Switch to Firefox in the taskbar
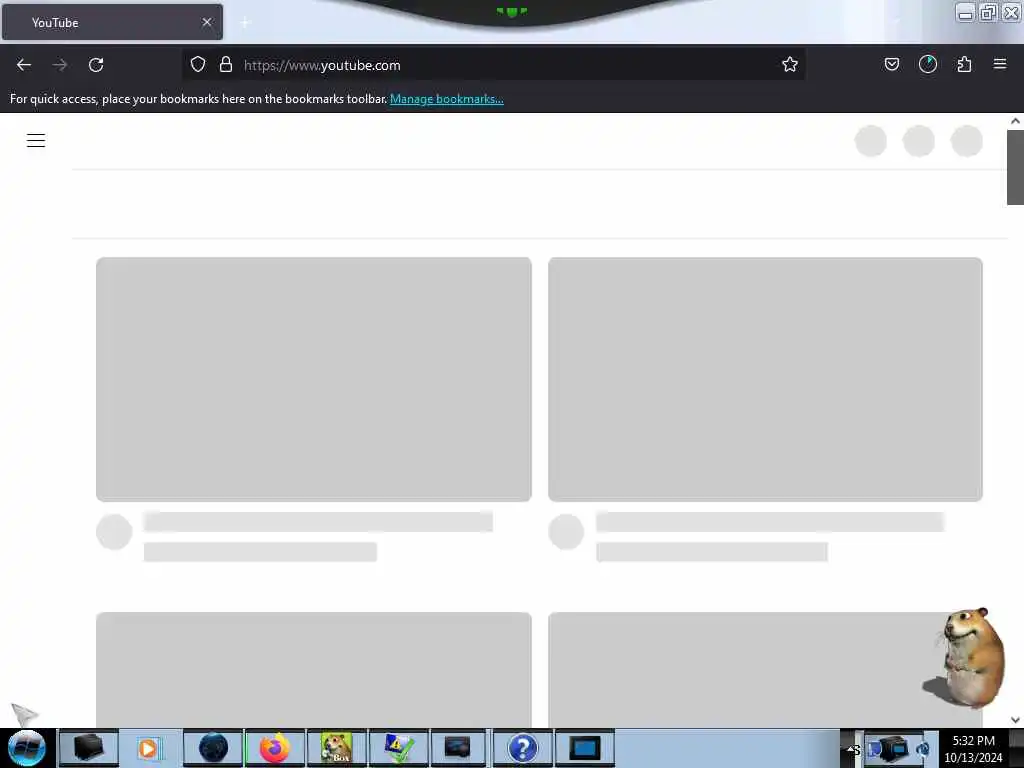The height and width of the screenshot is (768, 1024). (x=274, y=748)
